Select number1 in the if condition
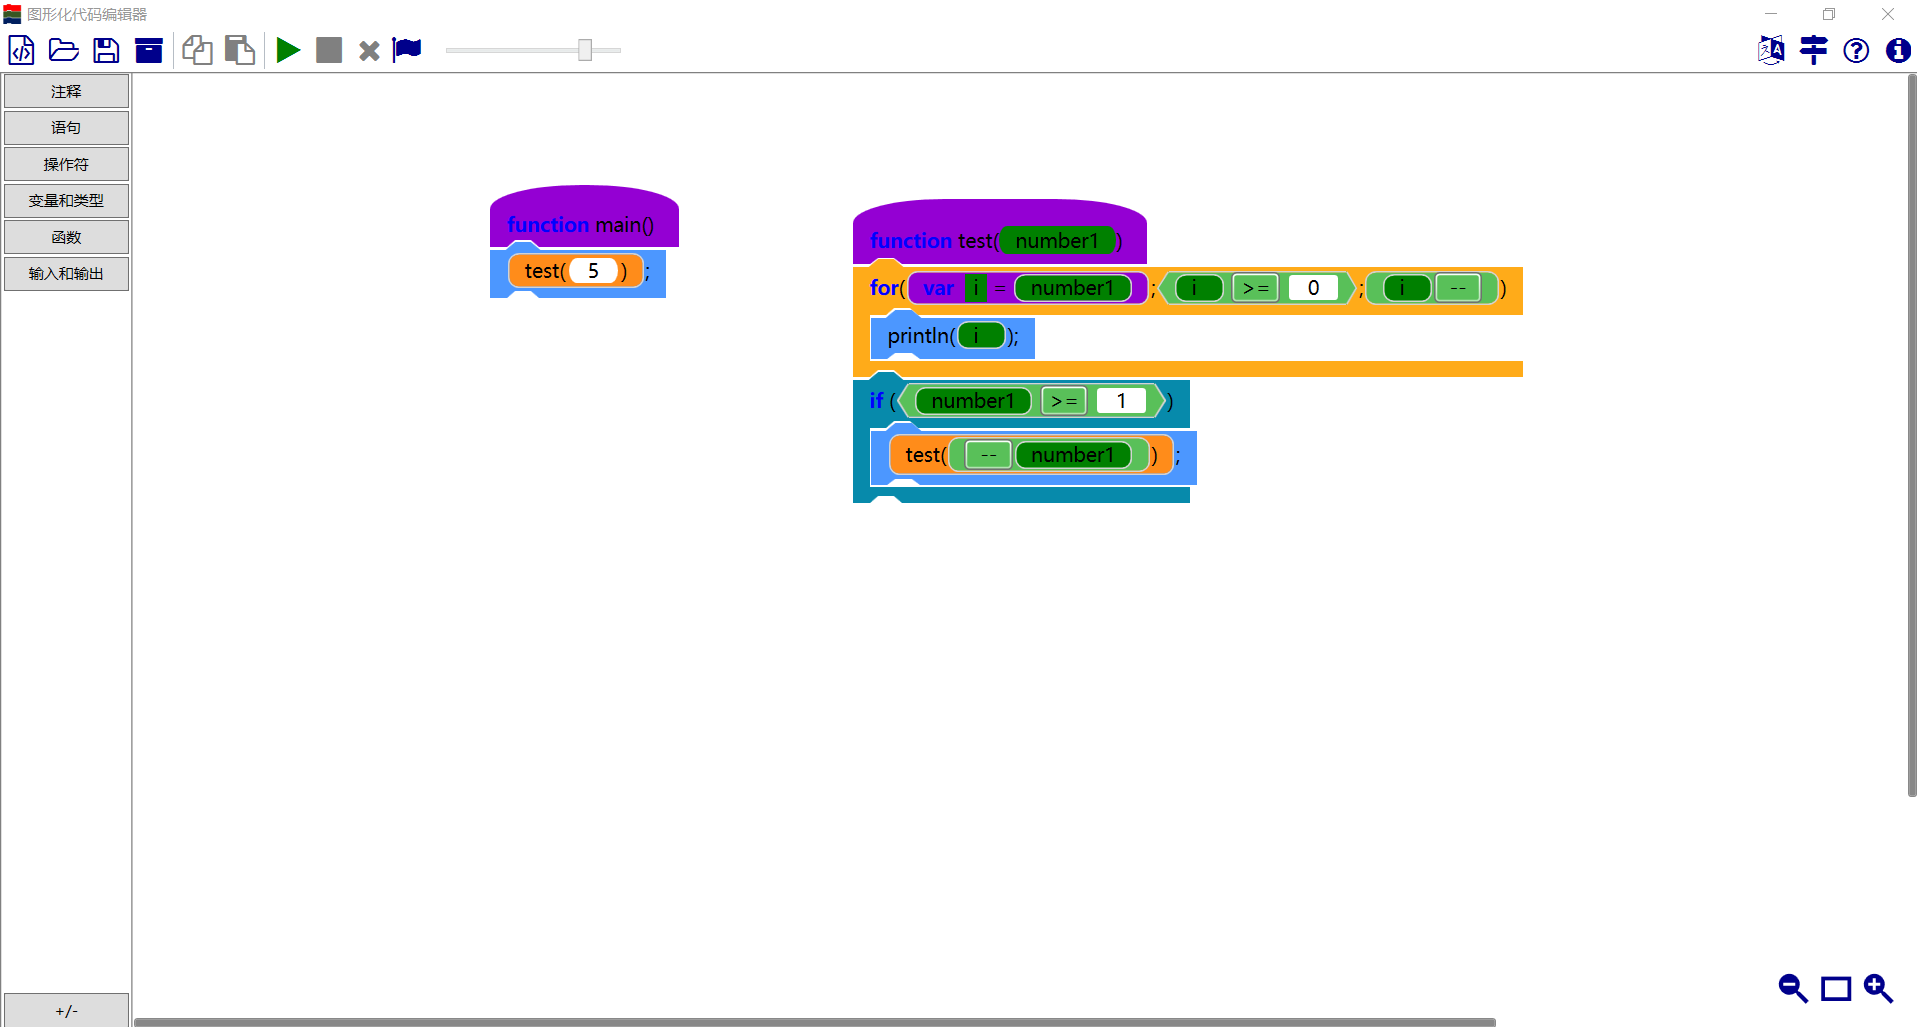 973,401
